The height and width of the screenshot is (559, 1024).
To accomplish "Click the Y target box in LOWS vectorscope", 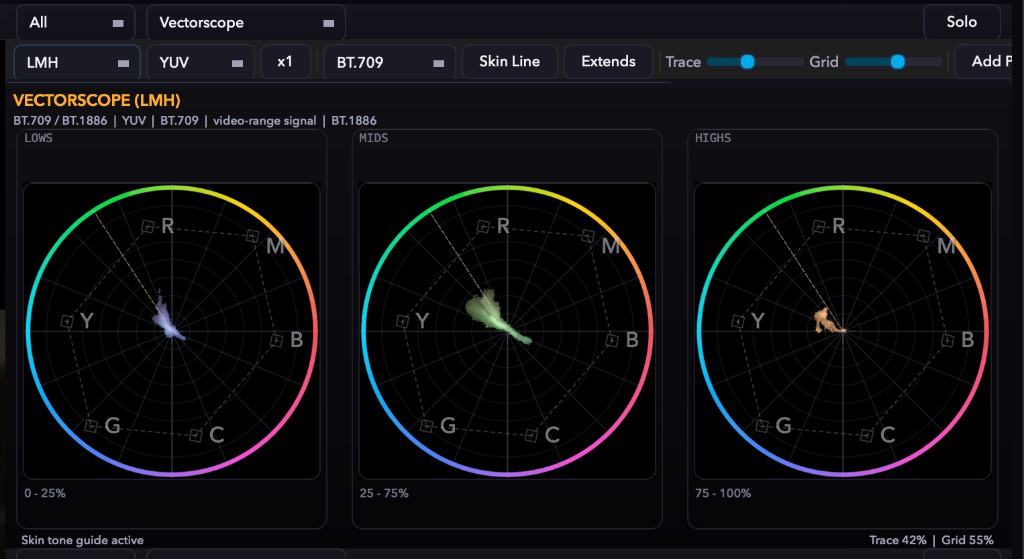I will click(x=67, y=321).
